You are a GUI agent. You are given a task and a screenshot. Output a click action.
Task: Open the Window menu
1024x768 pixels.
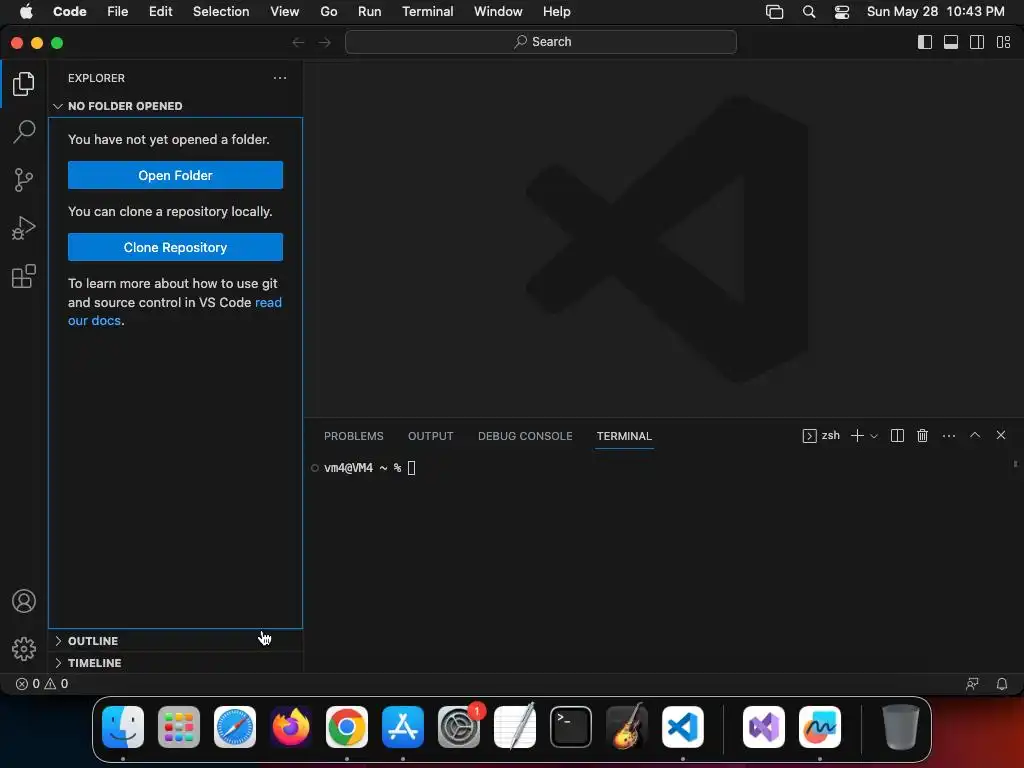498,12
